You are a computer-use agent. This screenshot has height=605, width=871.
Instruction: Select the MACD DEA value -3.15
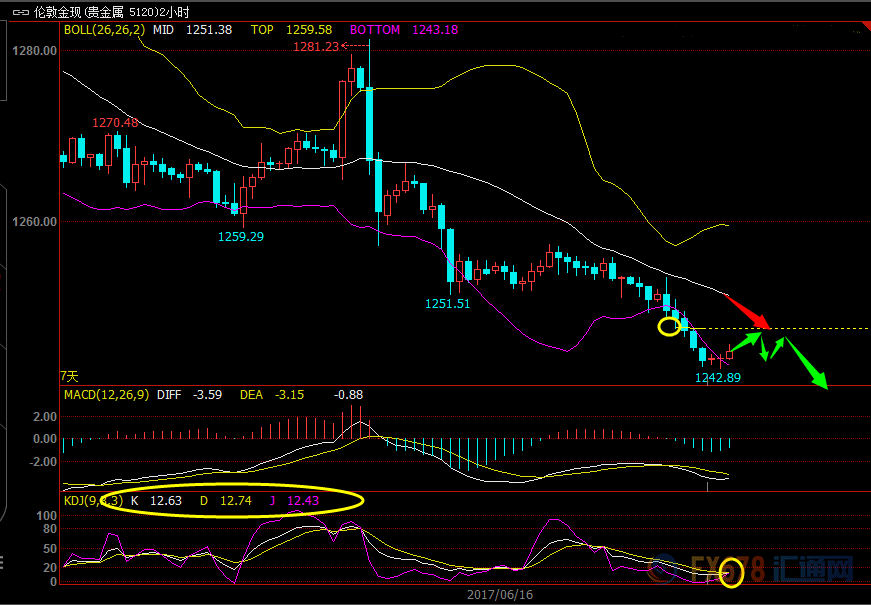289,395
